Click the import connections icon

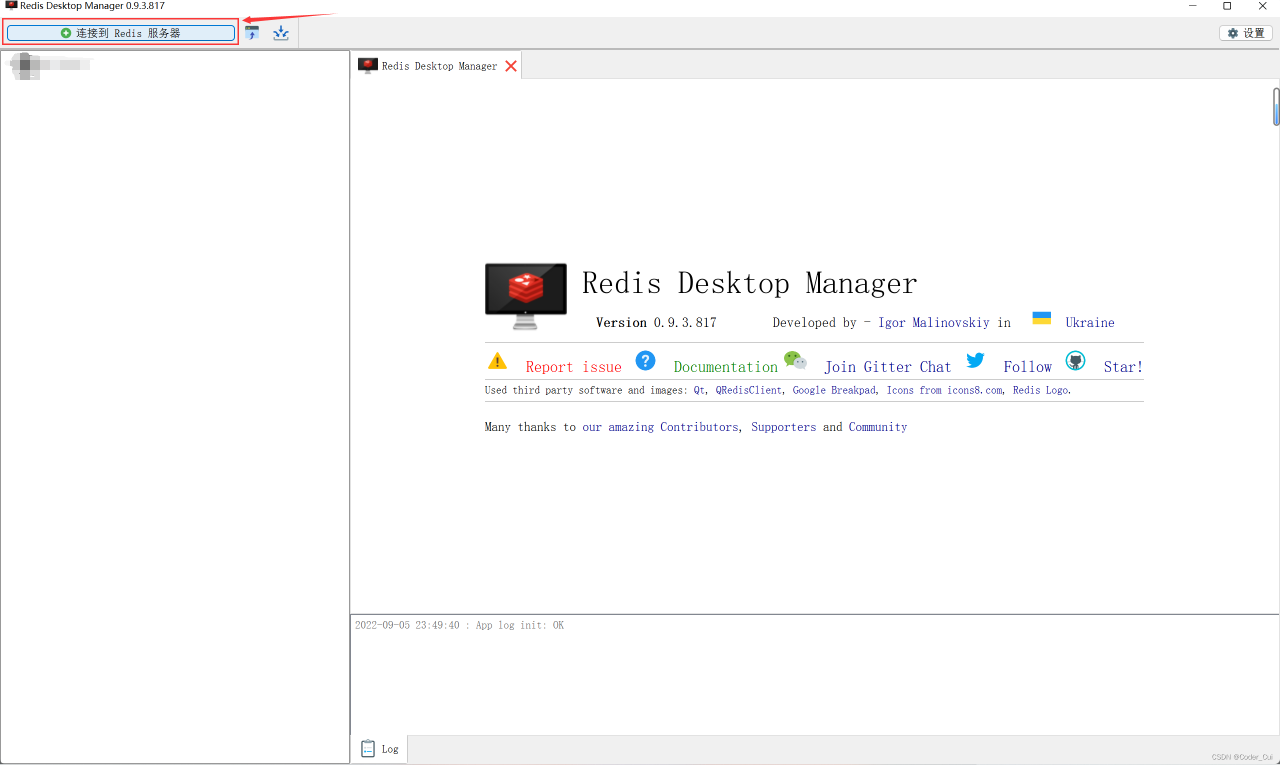(252, 33)
